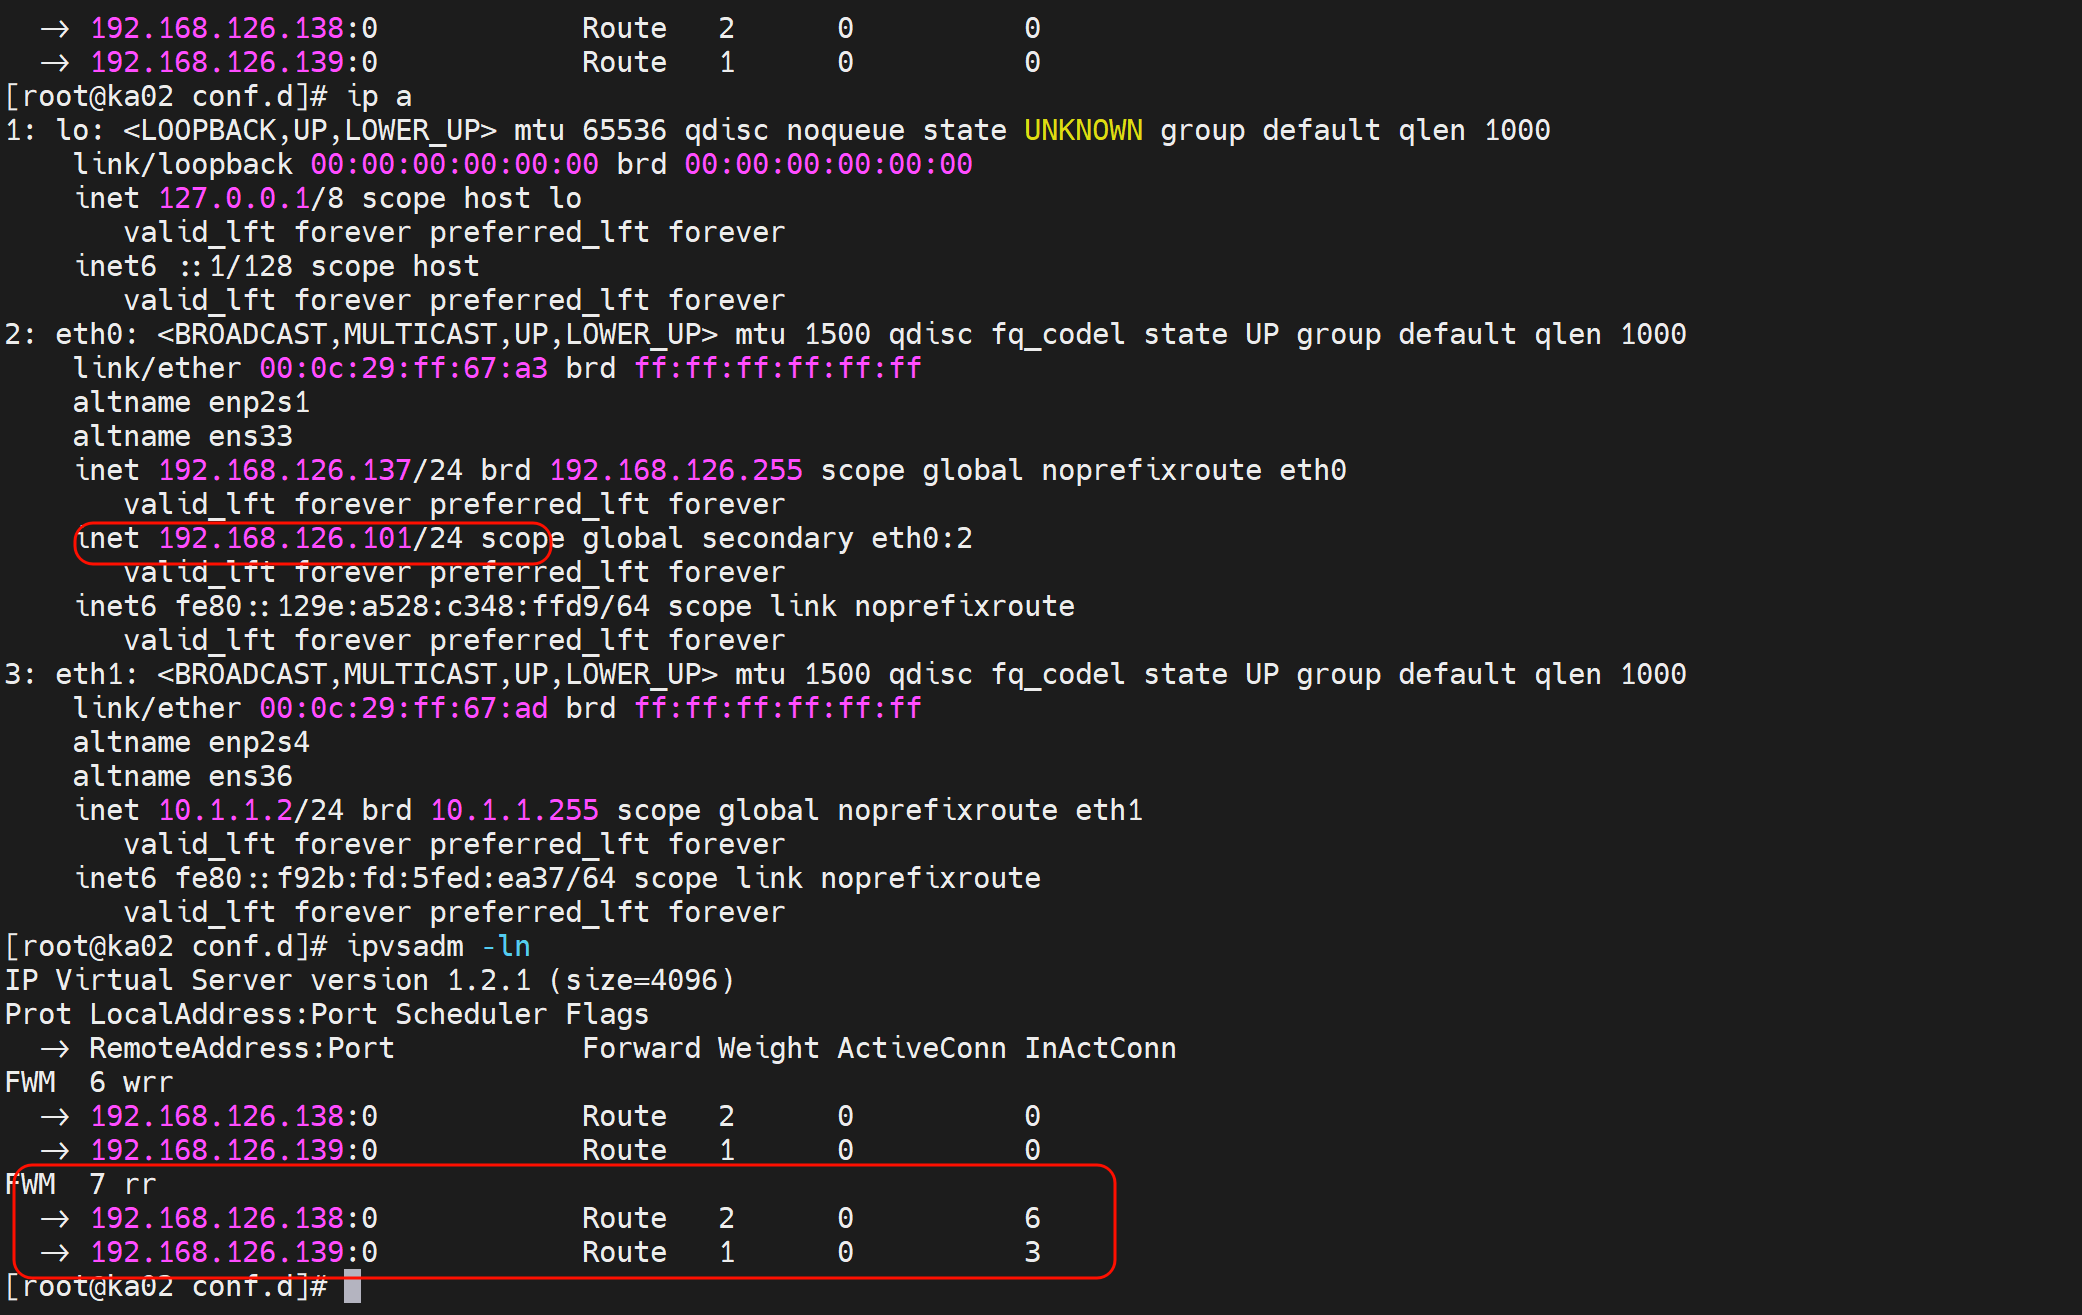
Task: Click the "ip a" command text
Action: pos(379,97)
